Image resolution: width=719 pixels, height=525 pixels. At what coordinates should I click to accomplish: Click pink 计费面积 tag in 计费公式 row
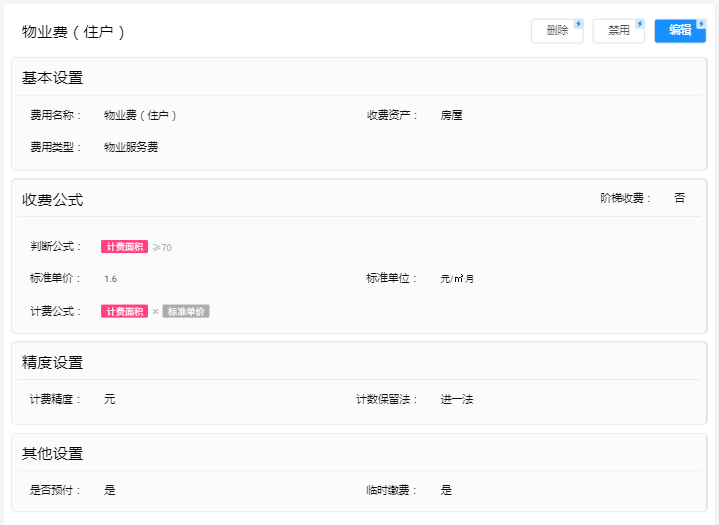pyautogui.click(x=125, y=311)
